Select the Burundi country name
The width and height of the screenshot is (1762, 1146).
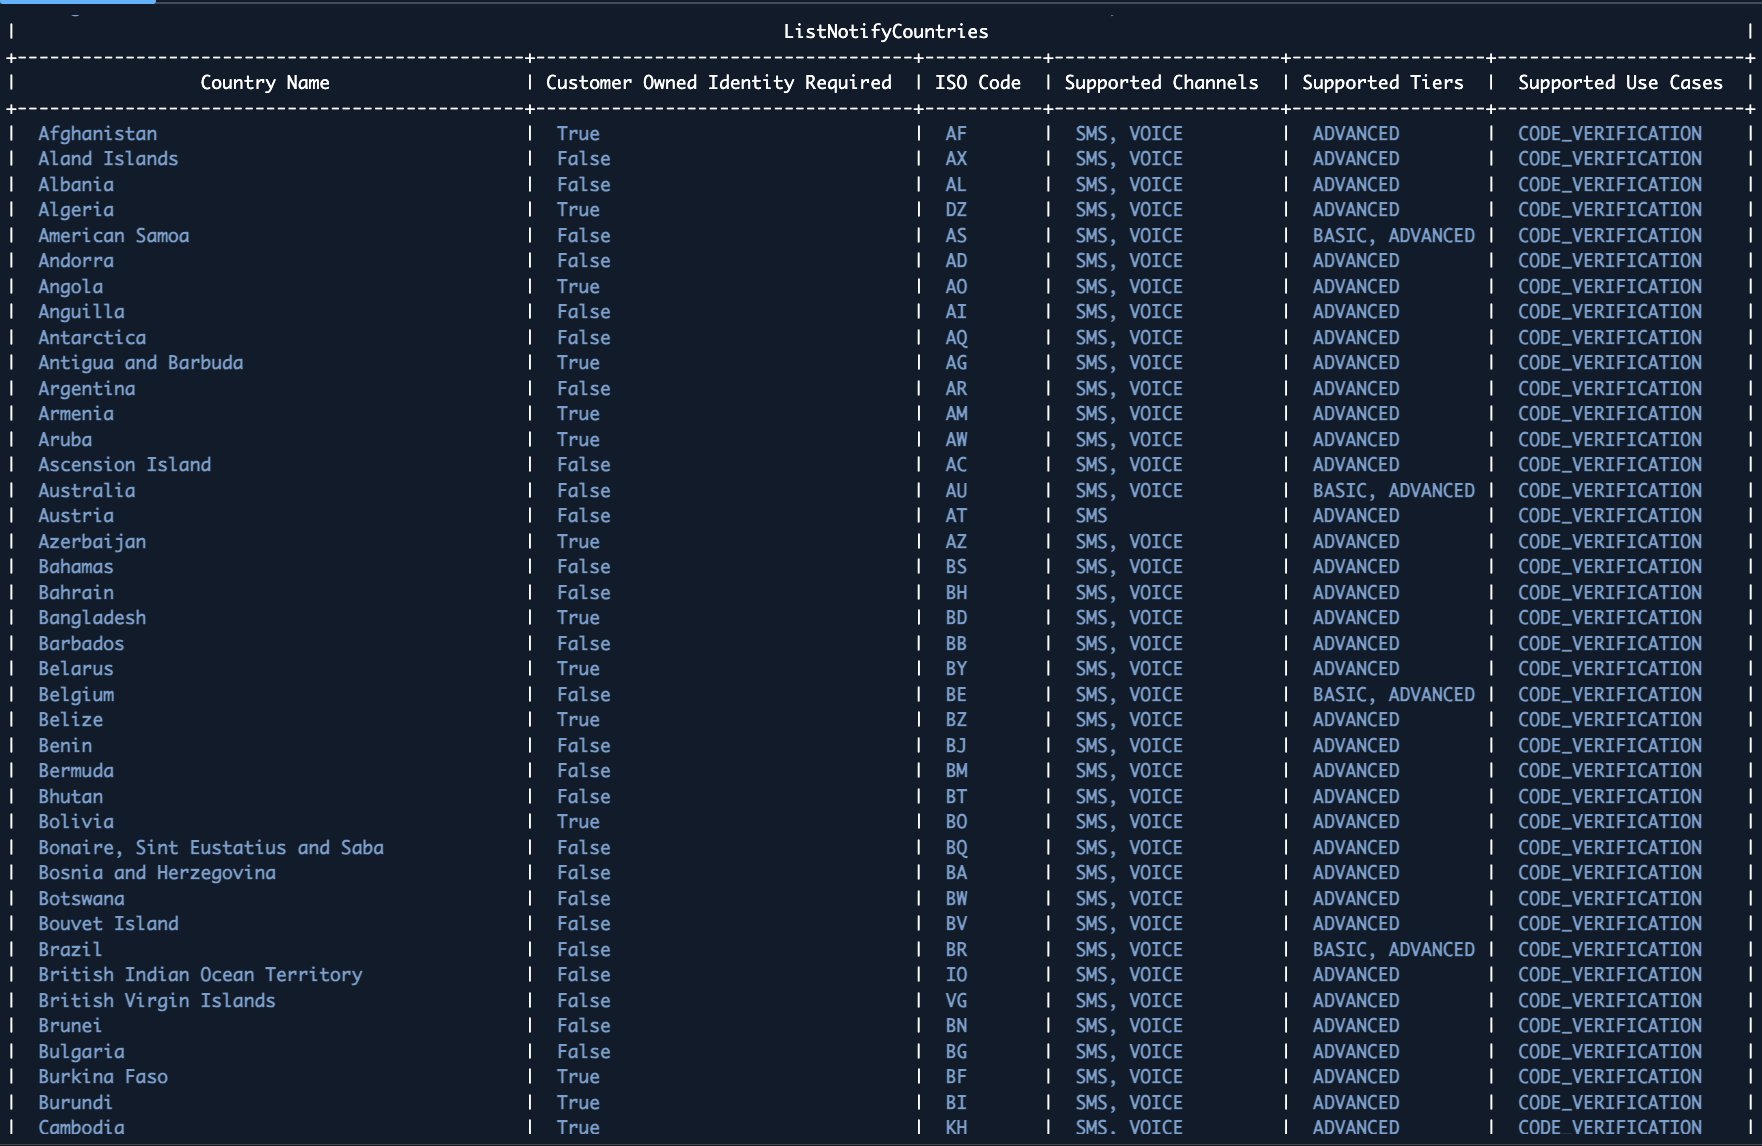[75, 1102]
